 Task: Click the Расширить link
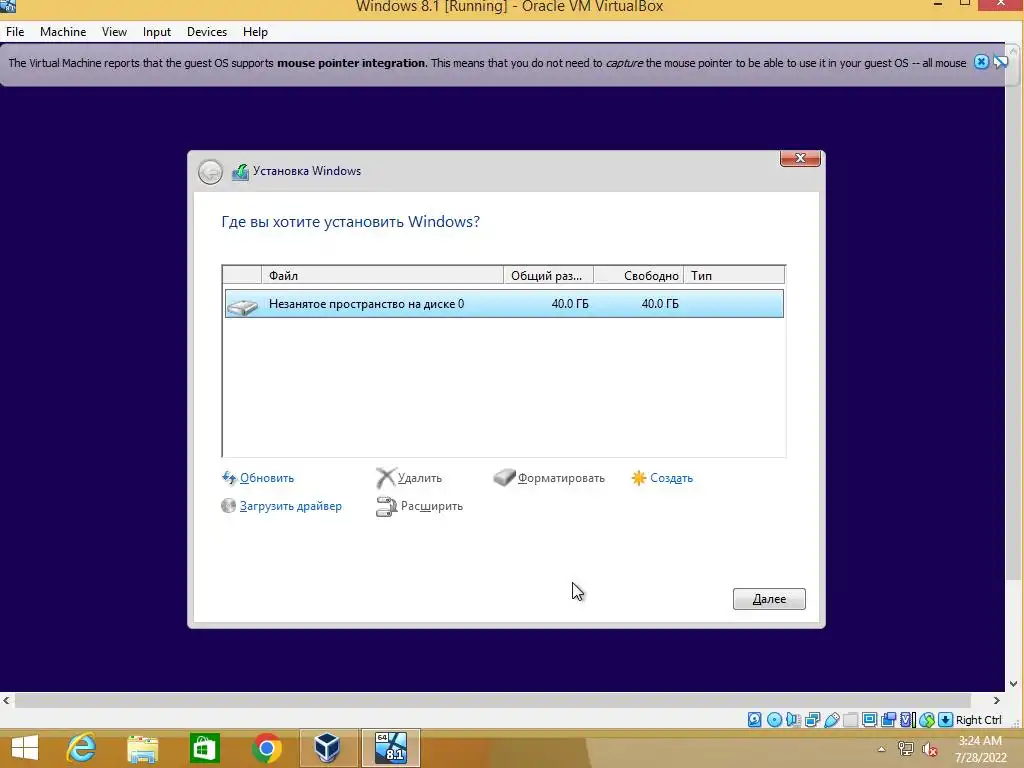click(x=432, y=506)
